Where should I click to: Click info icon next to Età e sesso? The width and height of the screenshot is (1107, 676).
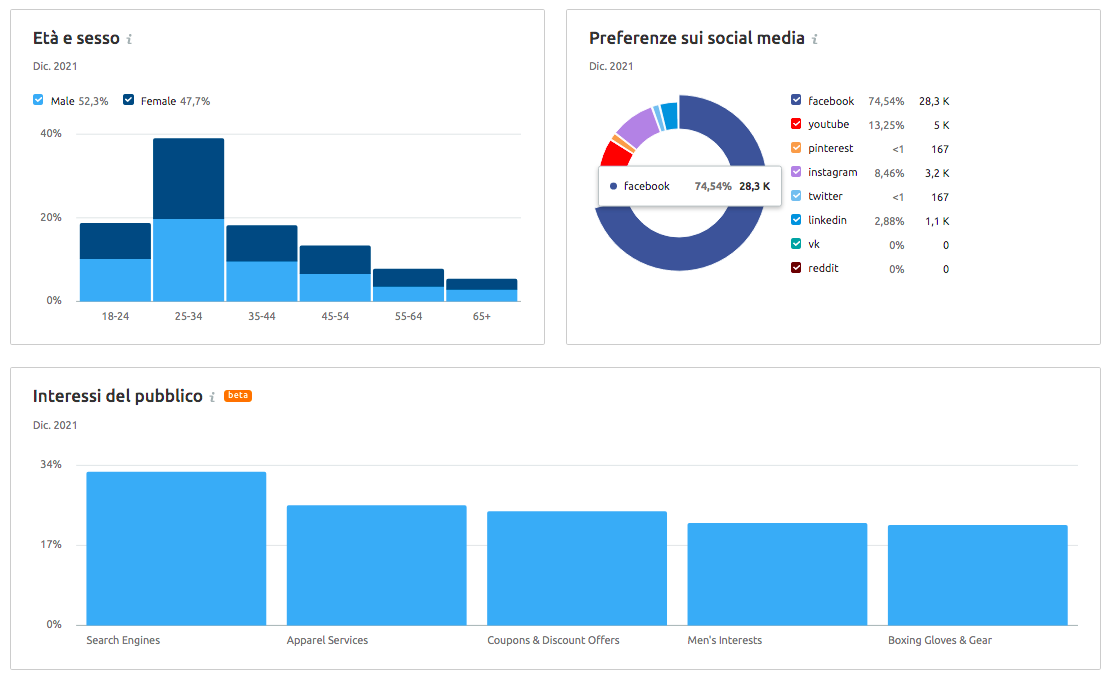129,40
